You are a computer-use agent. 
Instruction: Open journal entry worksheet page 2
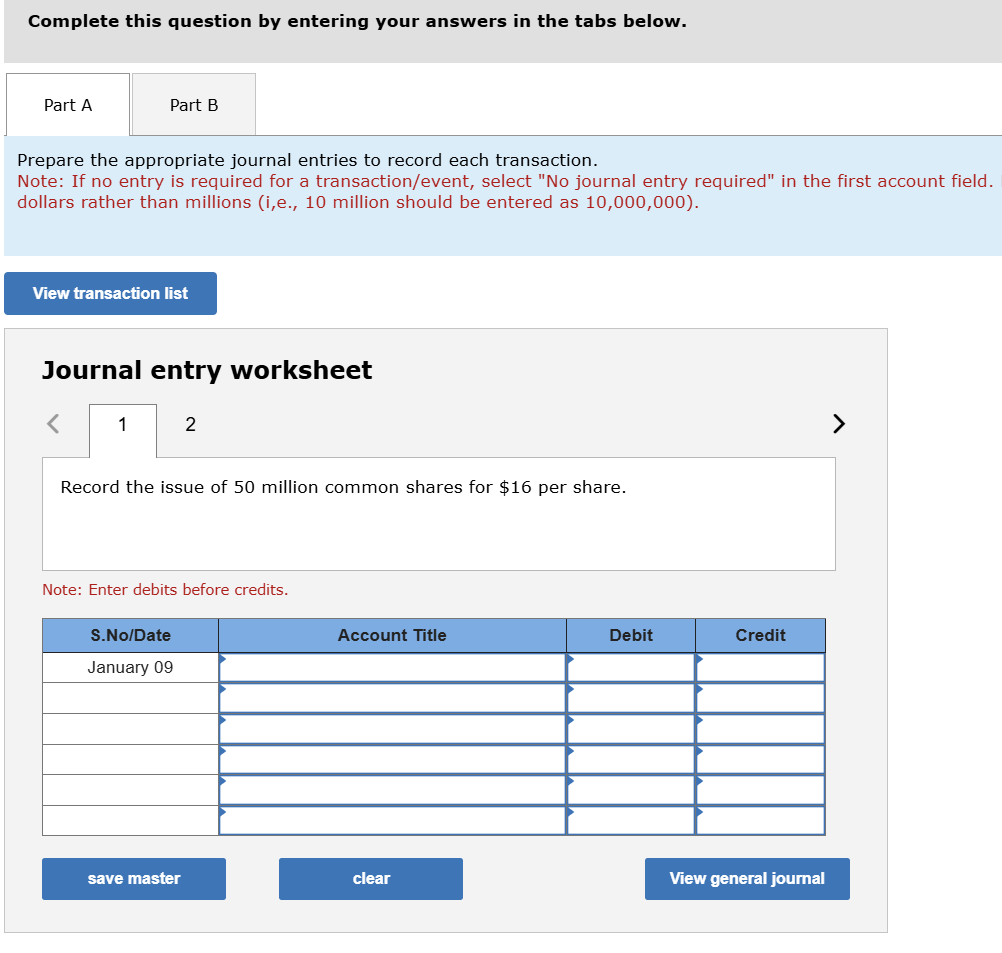click(189, 424)
